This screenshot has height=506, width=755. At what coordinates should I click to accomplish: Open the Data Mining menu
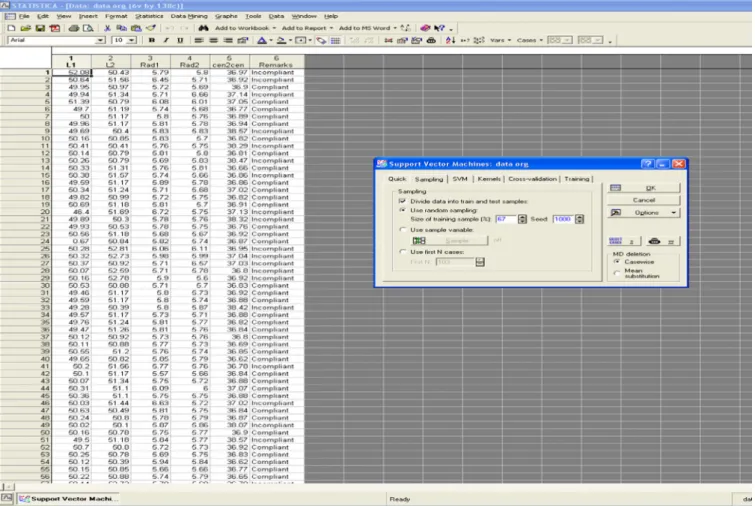coord(189,16)
